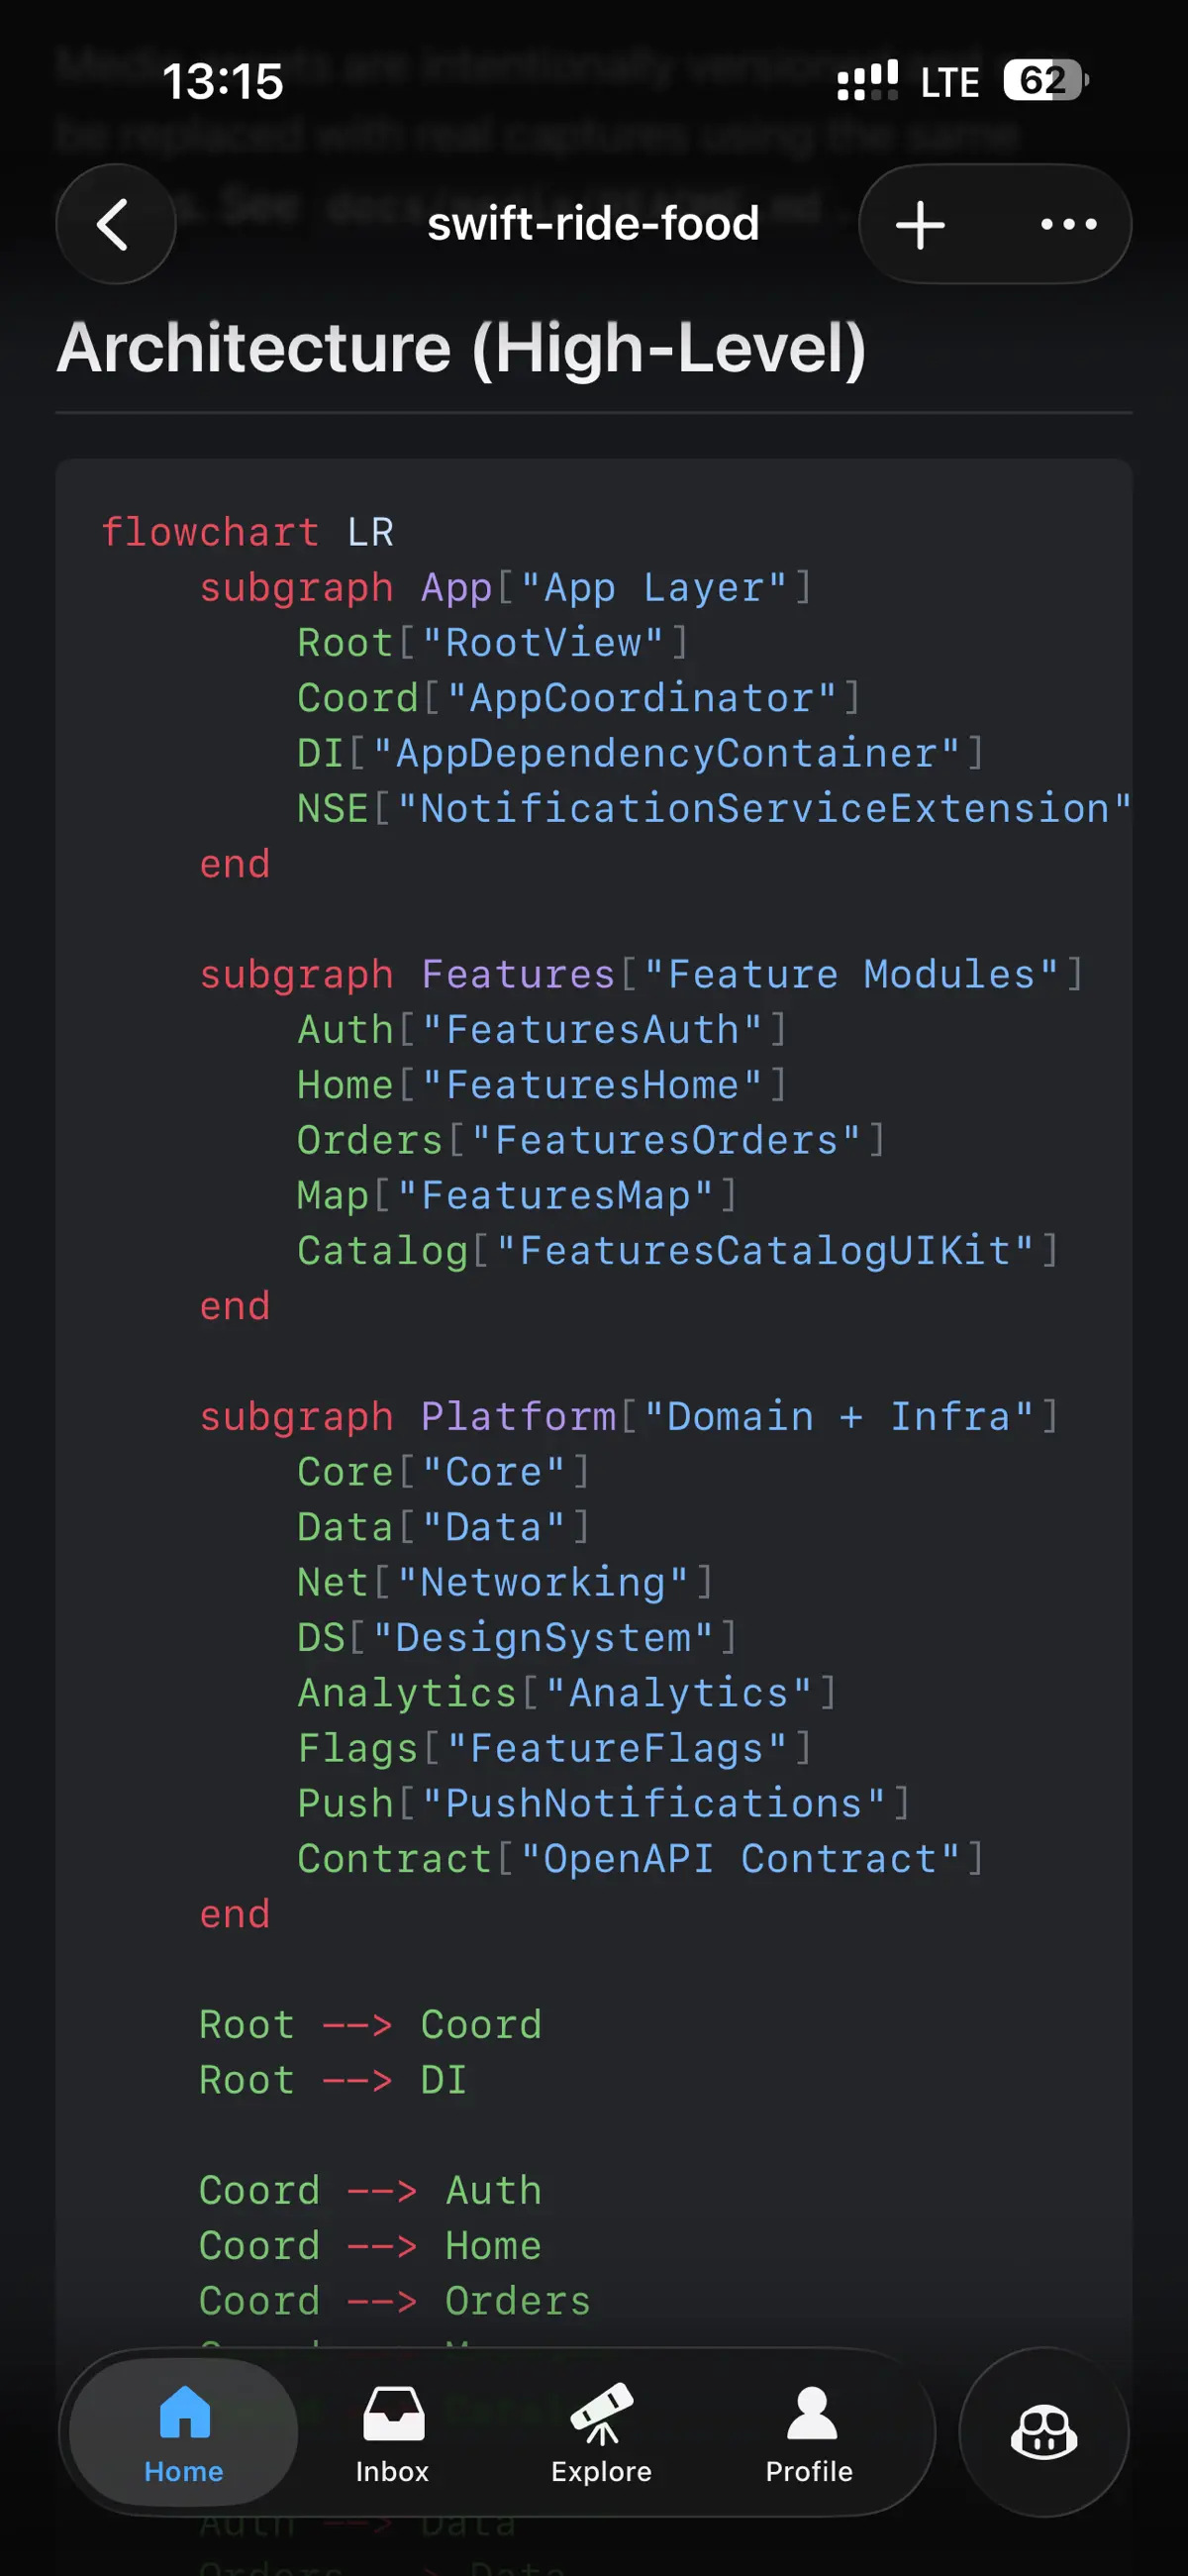The width and height of the screenshot is (1188, 2576).
Task: Tap the "OpenAPI Contract" code line
Action: 640,1858
